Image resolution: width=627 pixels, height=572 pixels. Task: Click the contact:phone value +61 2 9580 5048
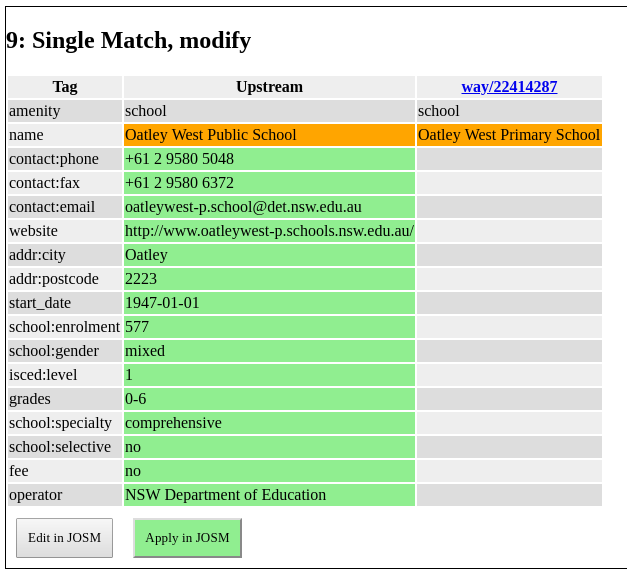269,159
